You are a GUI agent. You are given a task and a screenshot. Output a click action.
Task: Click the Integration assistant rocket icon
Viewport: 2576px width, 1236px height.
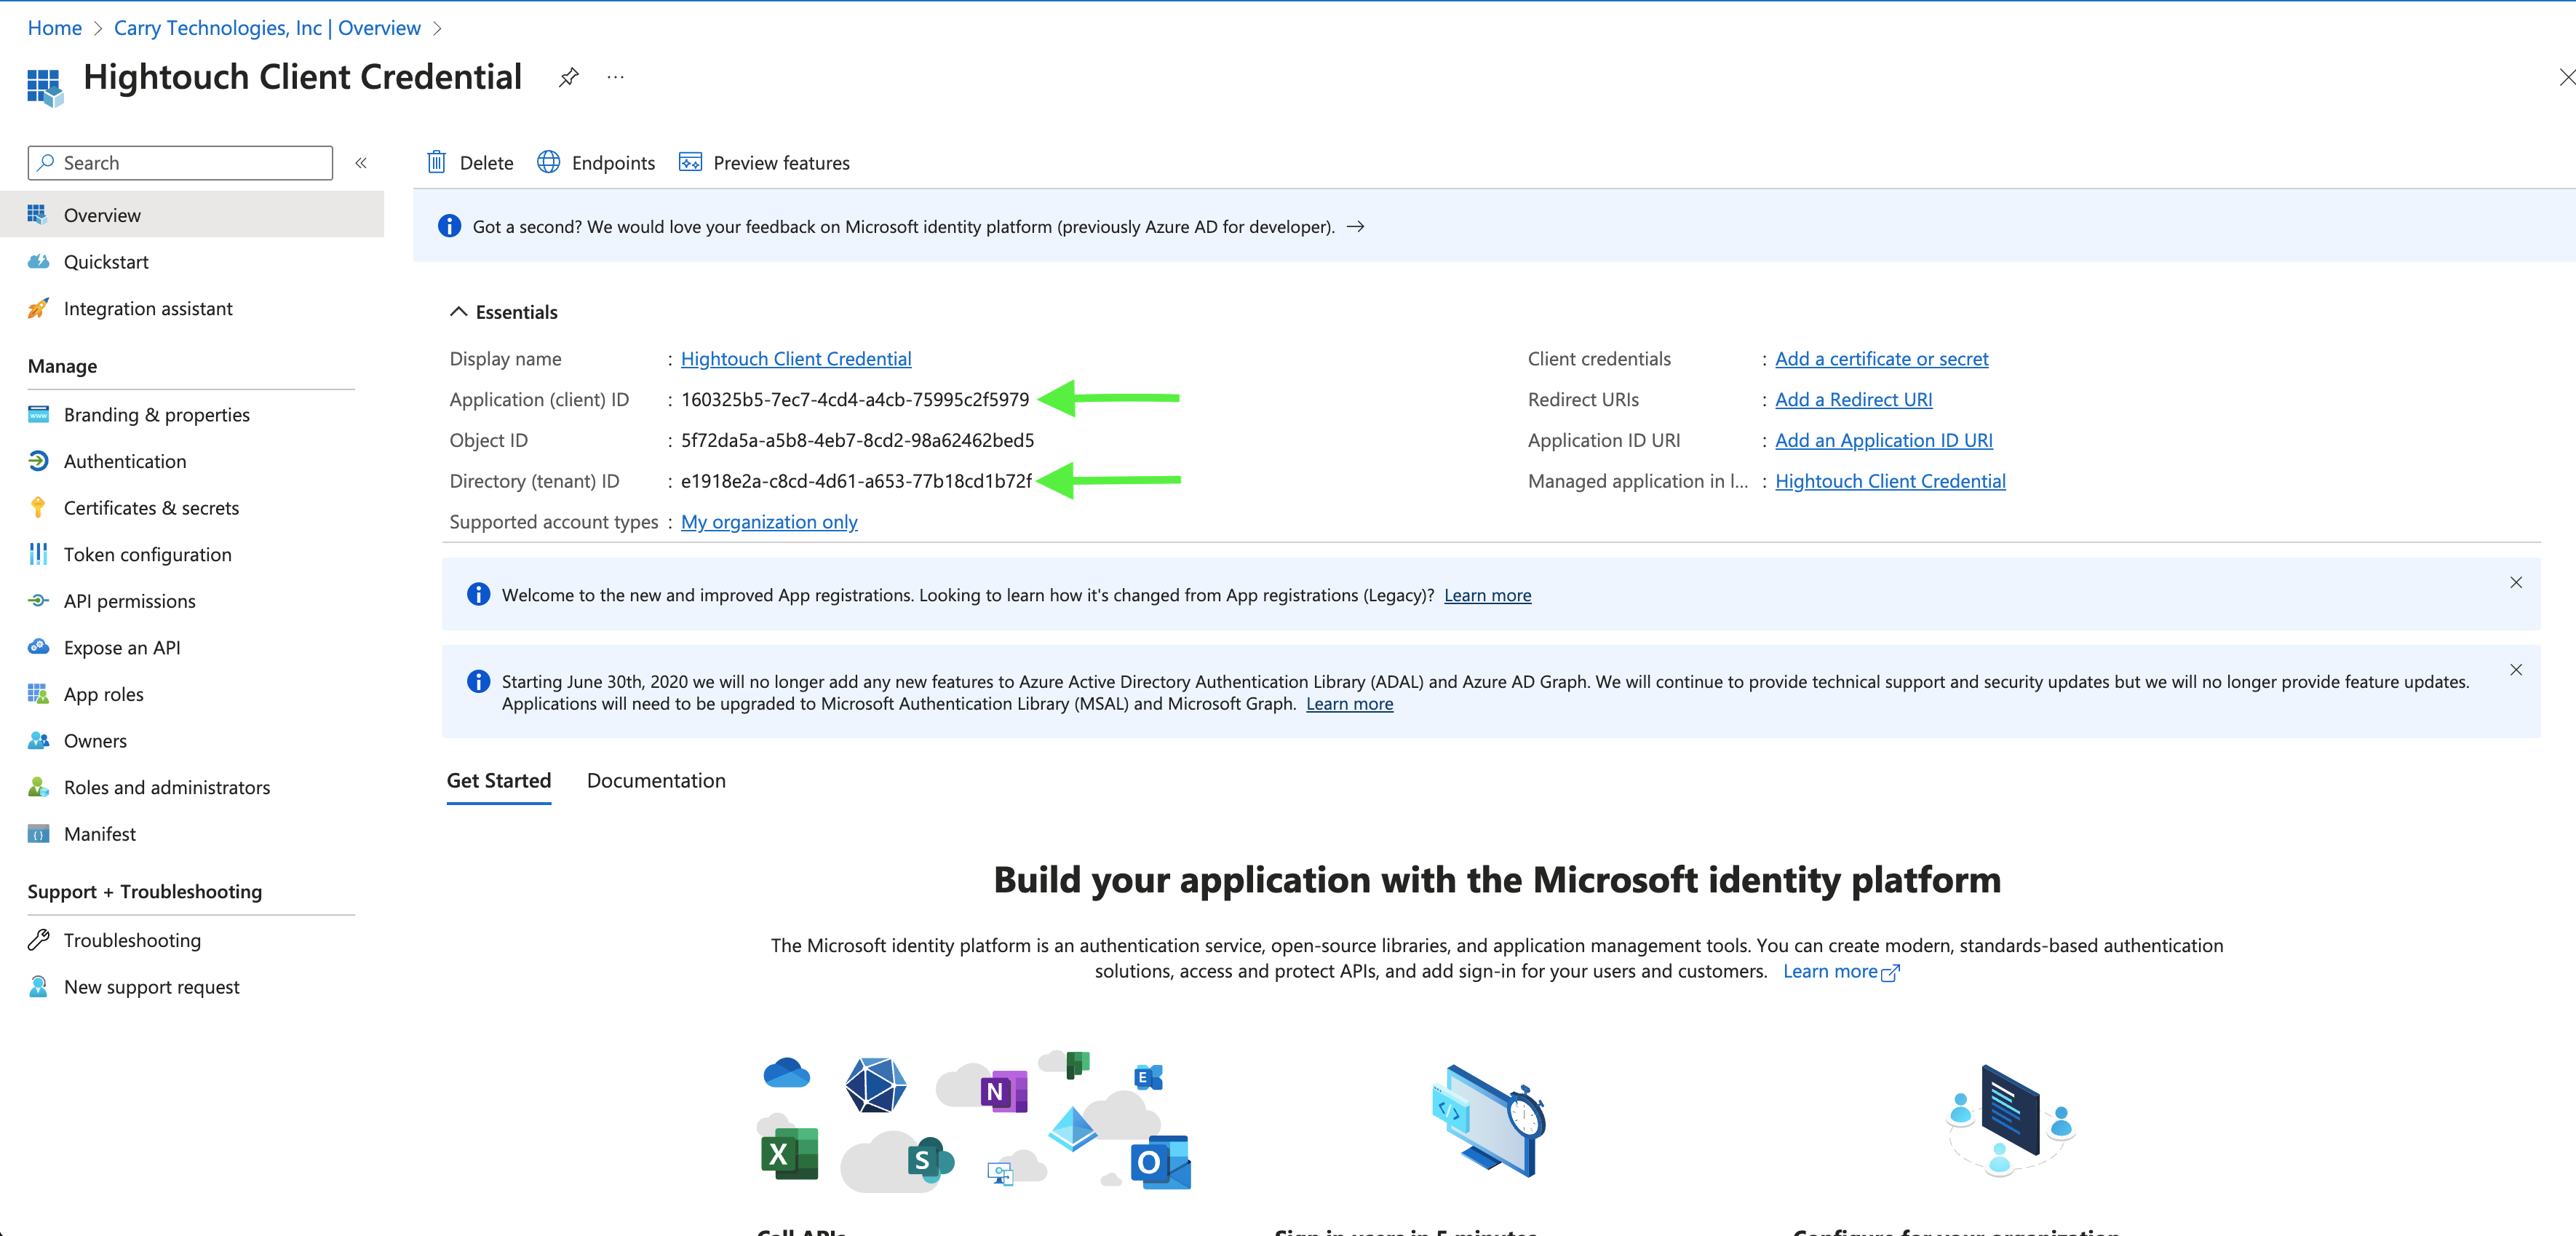coord(38,308)
